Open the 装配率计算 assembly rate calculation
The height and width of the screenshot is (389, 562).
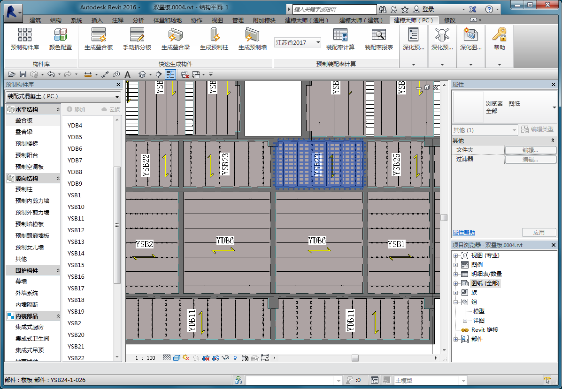pos(340,39)
